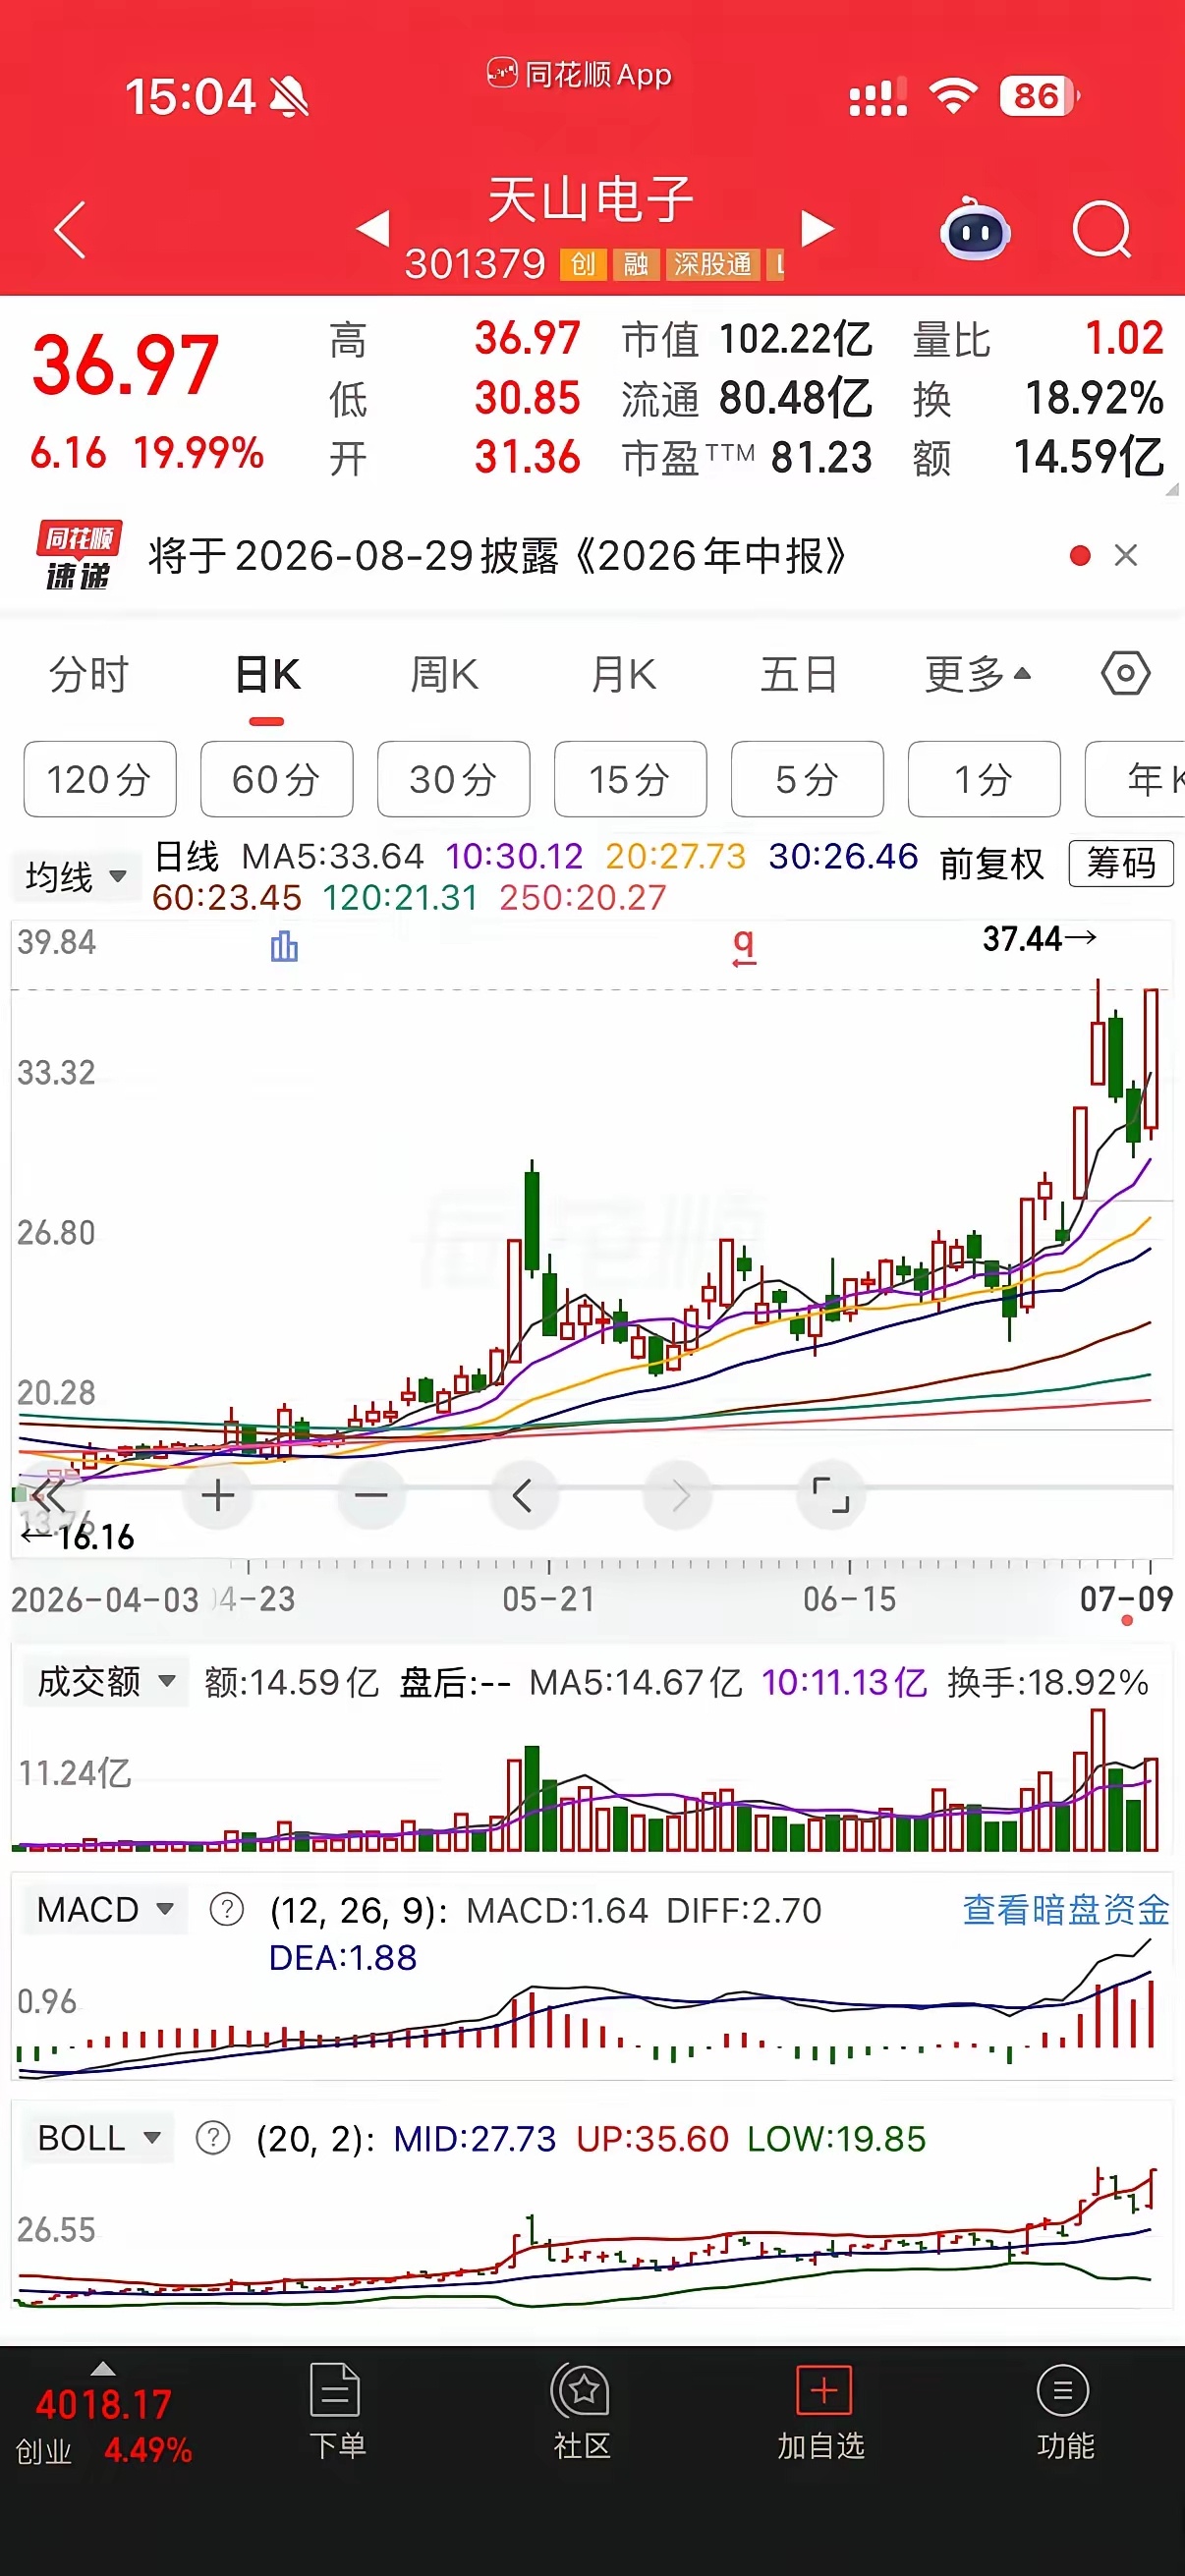This screenshot has height=2576, width=1185.
Task: Go to next stock with right triangle
Action: [817, 228]
